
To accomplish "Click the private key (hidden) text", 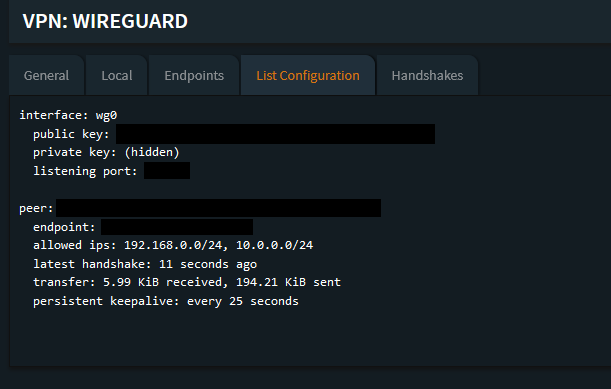I will 106,152.
